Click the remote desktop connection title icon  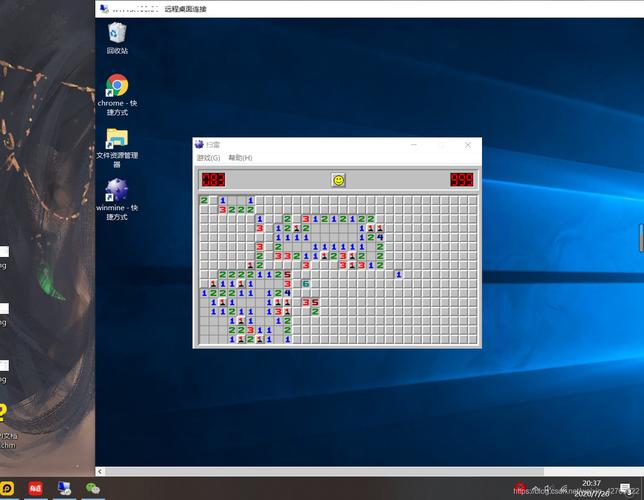[104, 9]
